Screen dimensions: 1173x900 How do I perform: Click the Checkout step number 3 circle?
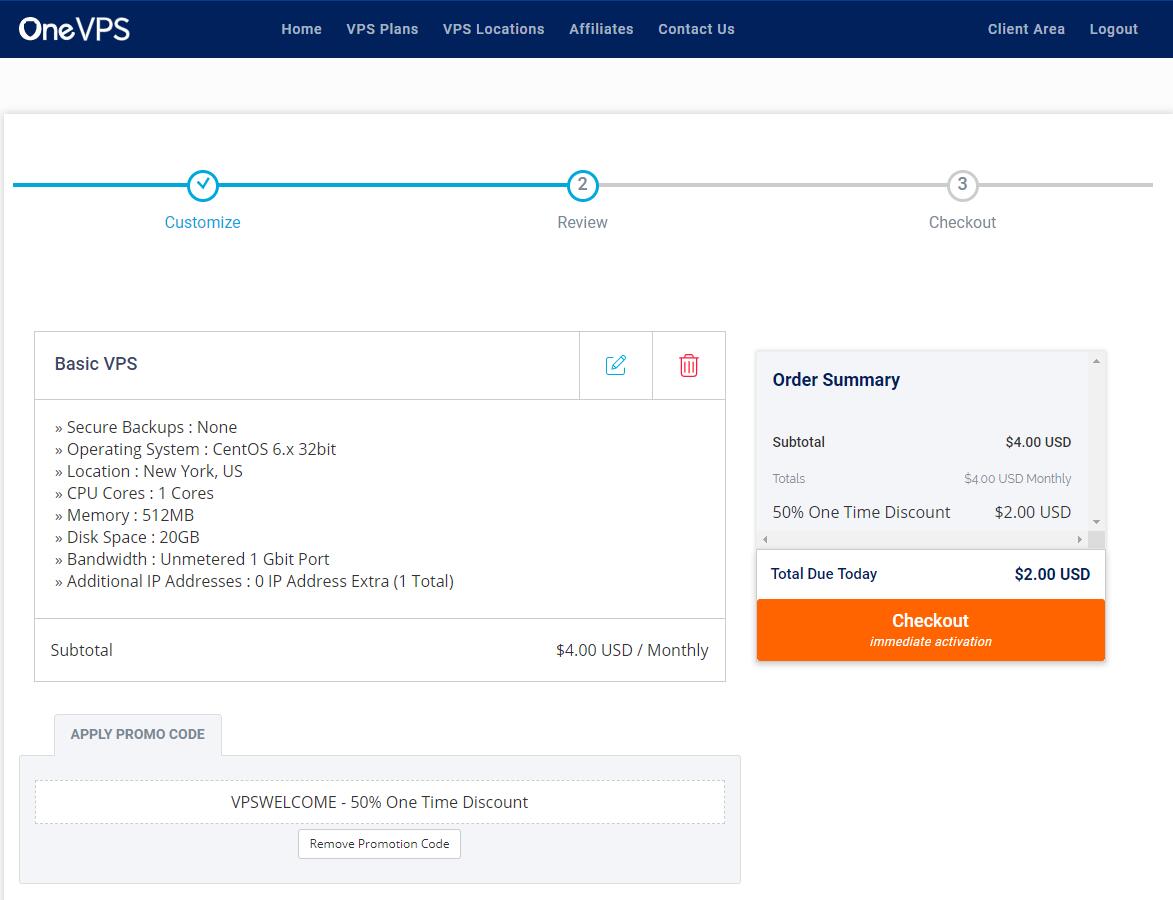962,185
